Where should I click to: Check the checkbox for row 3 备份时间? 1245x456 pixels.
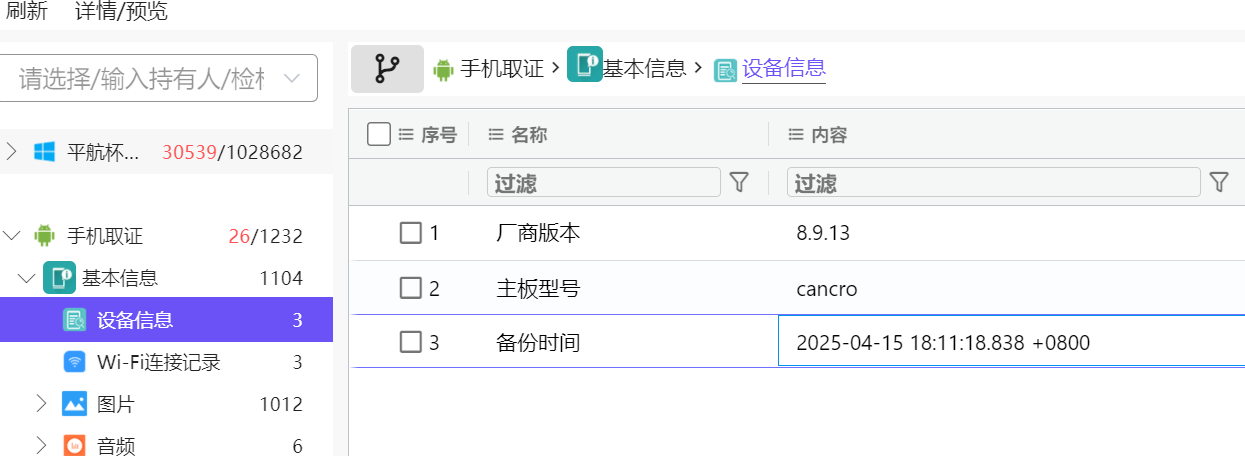(410, 342)
